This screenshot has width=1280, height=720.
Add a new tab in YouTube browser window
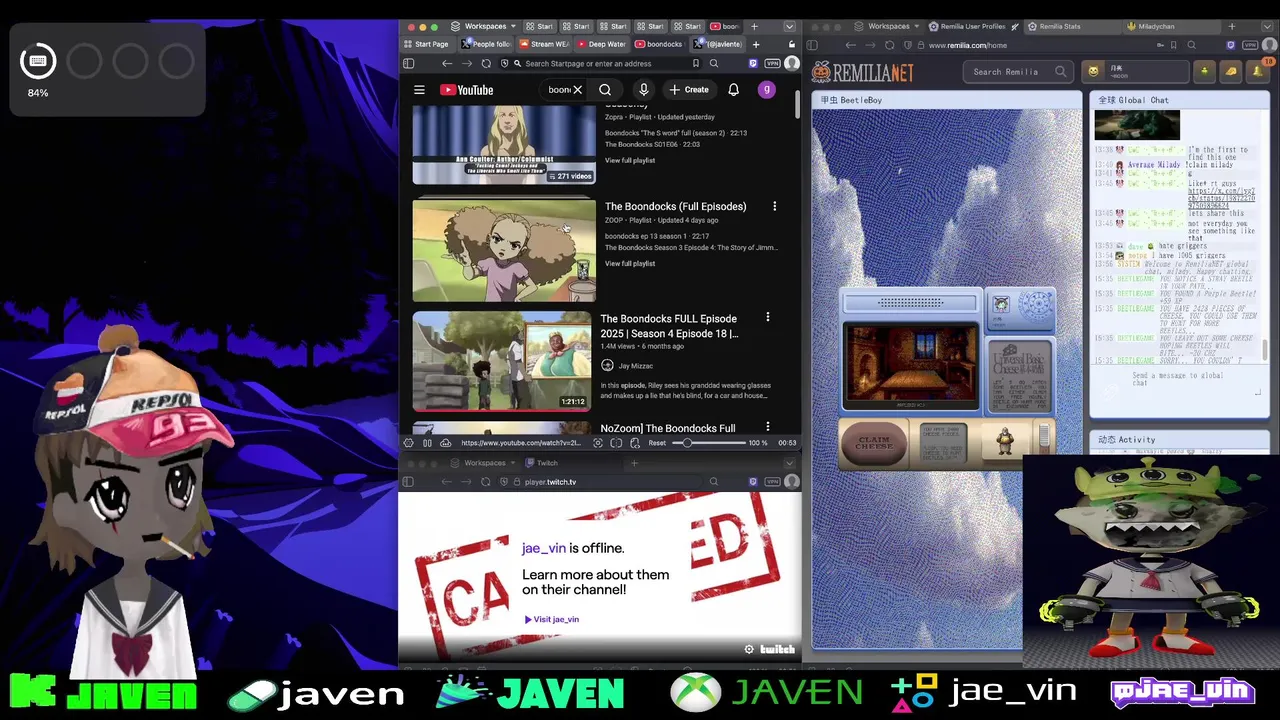click(x=756, y=44)
